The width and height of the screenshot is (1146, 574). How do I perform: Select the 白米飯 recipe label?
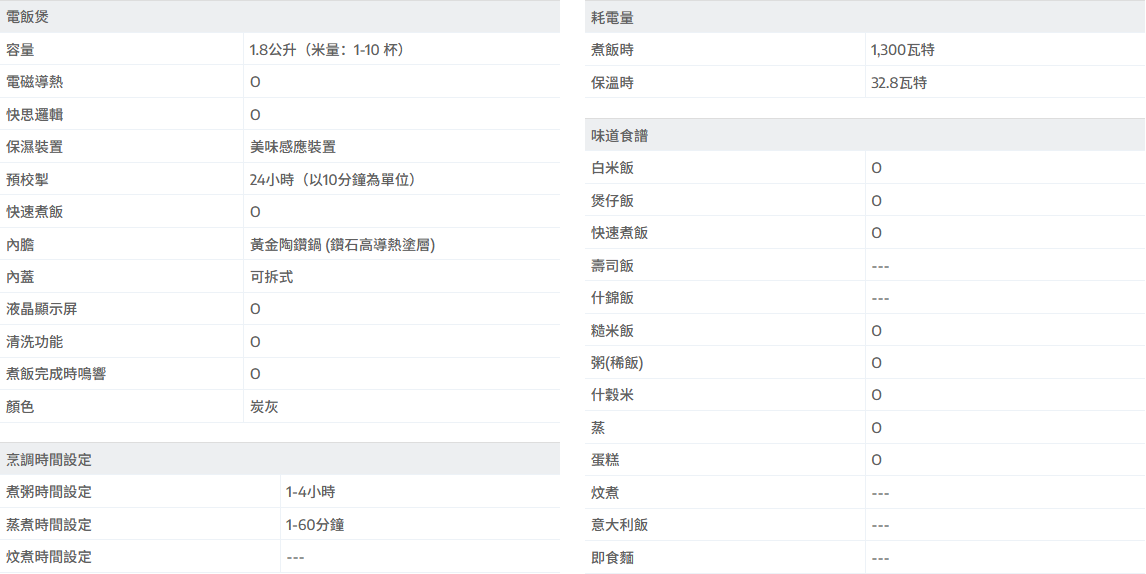612,168
